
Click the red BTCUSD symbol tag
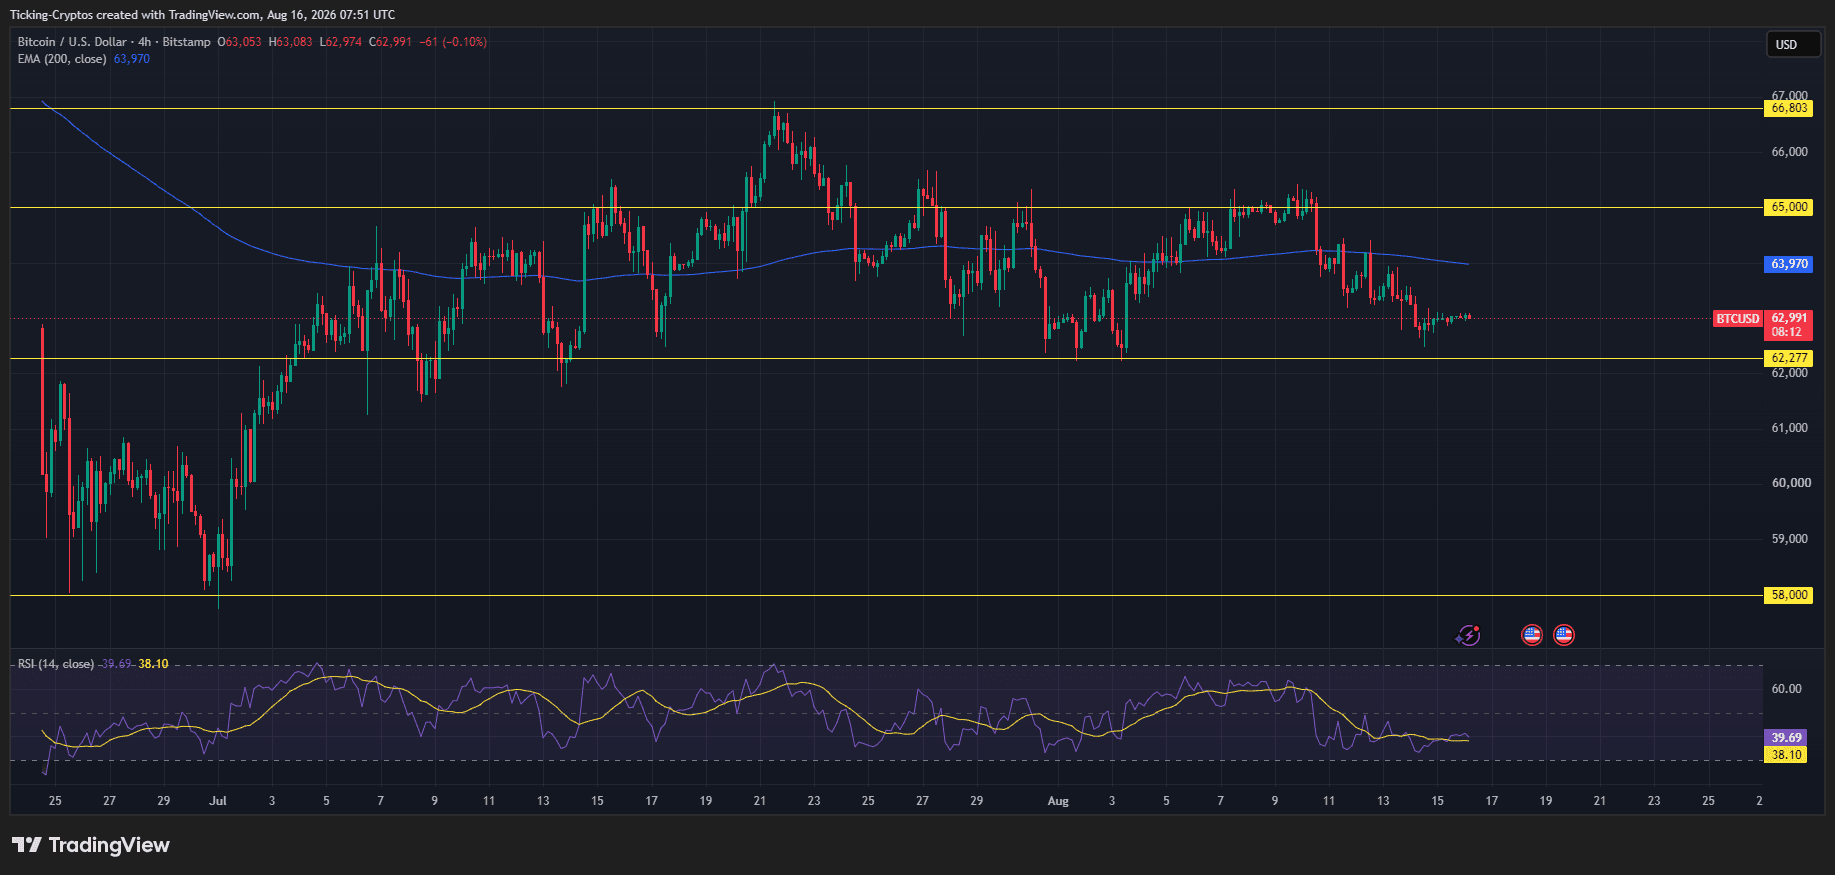1738,319
